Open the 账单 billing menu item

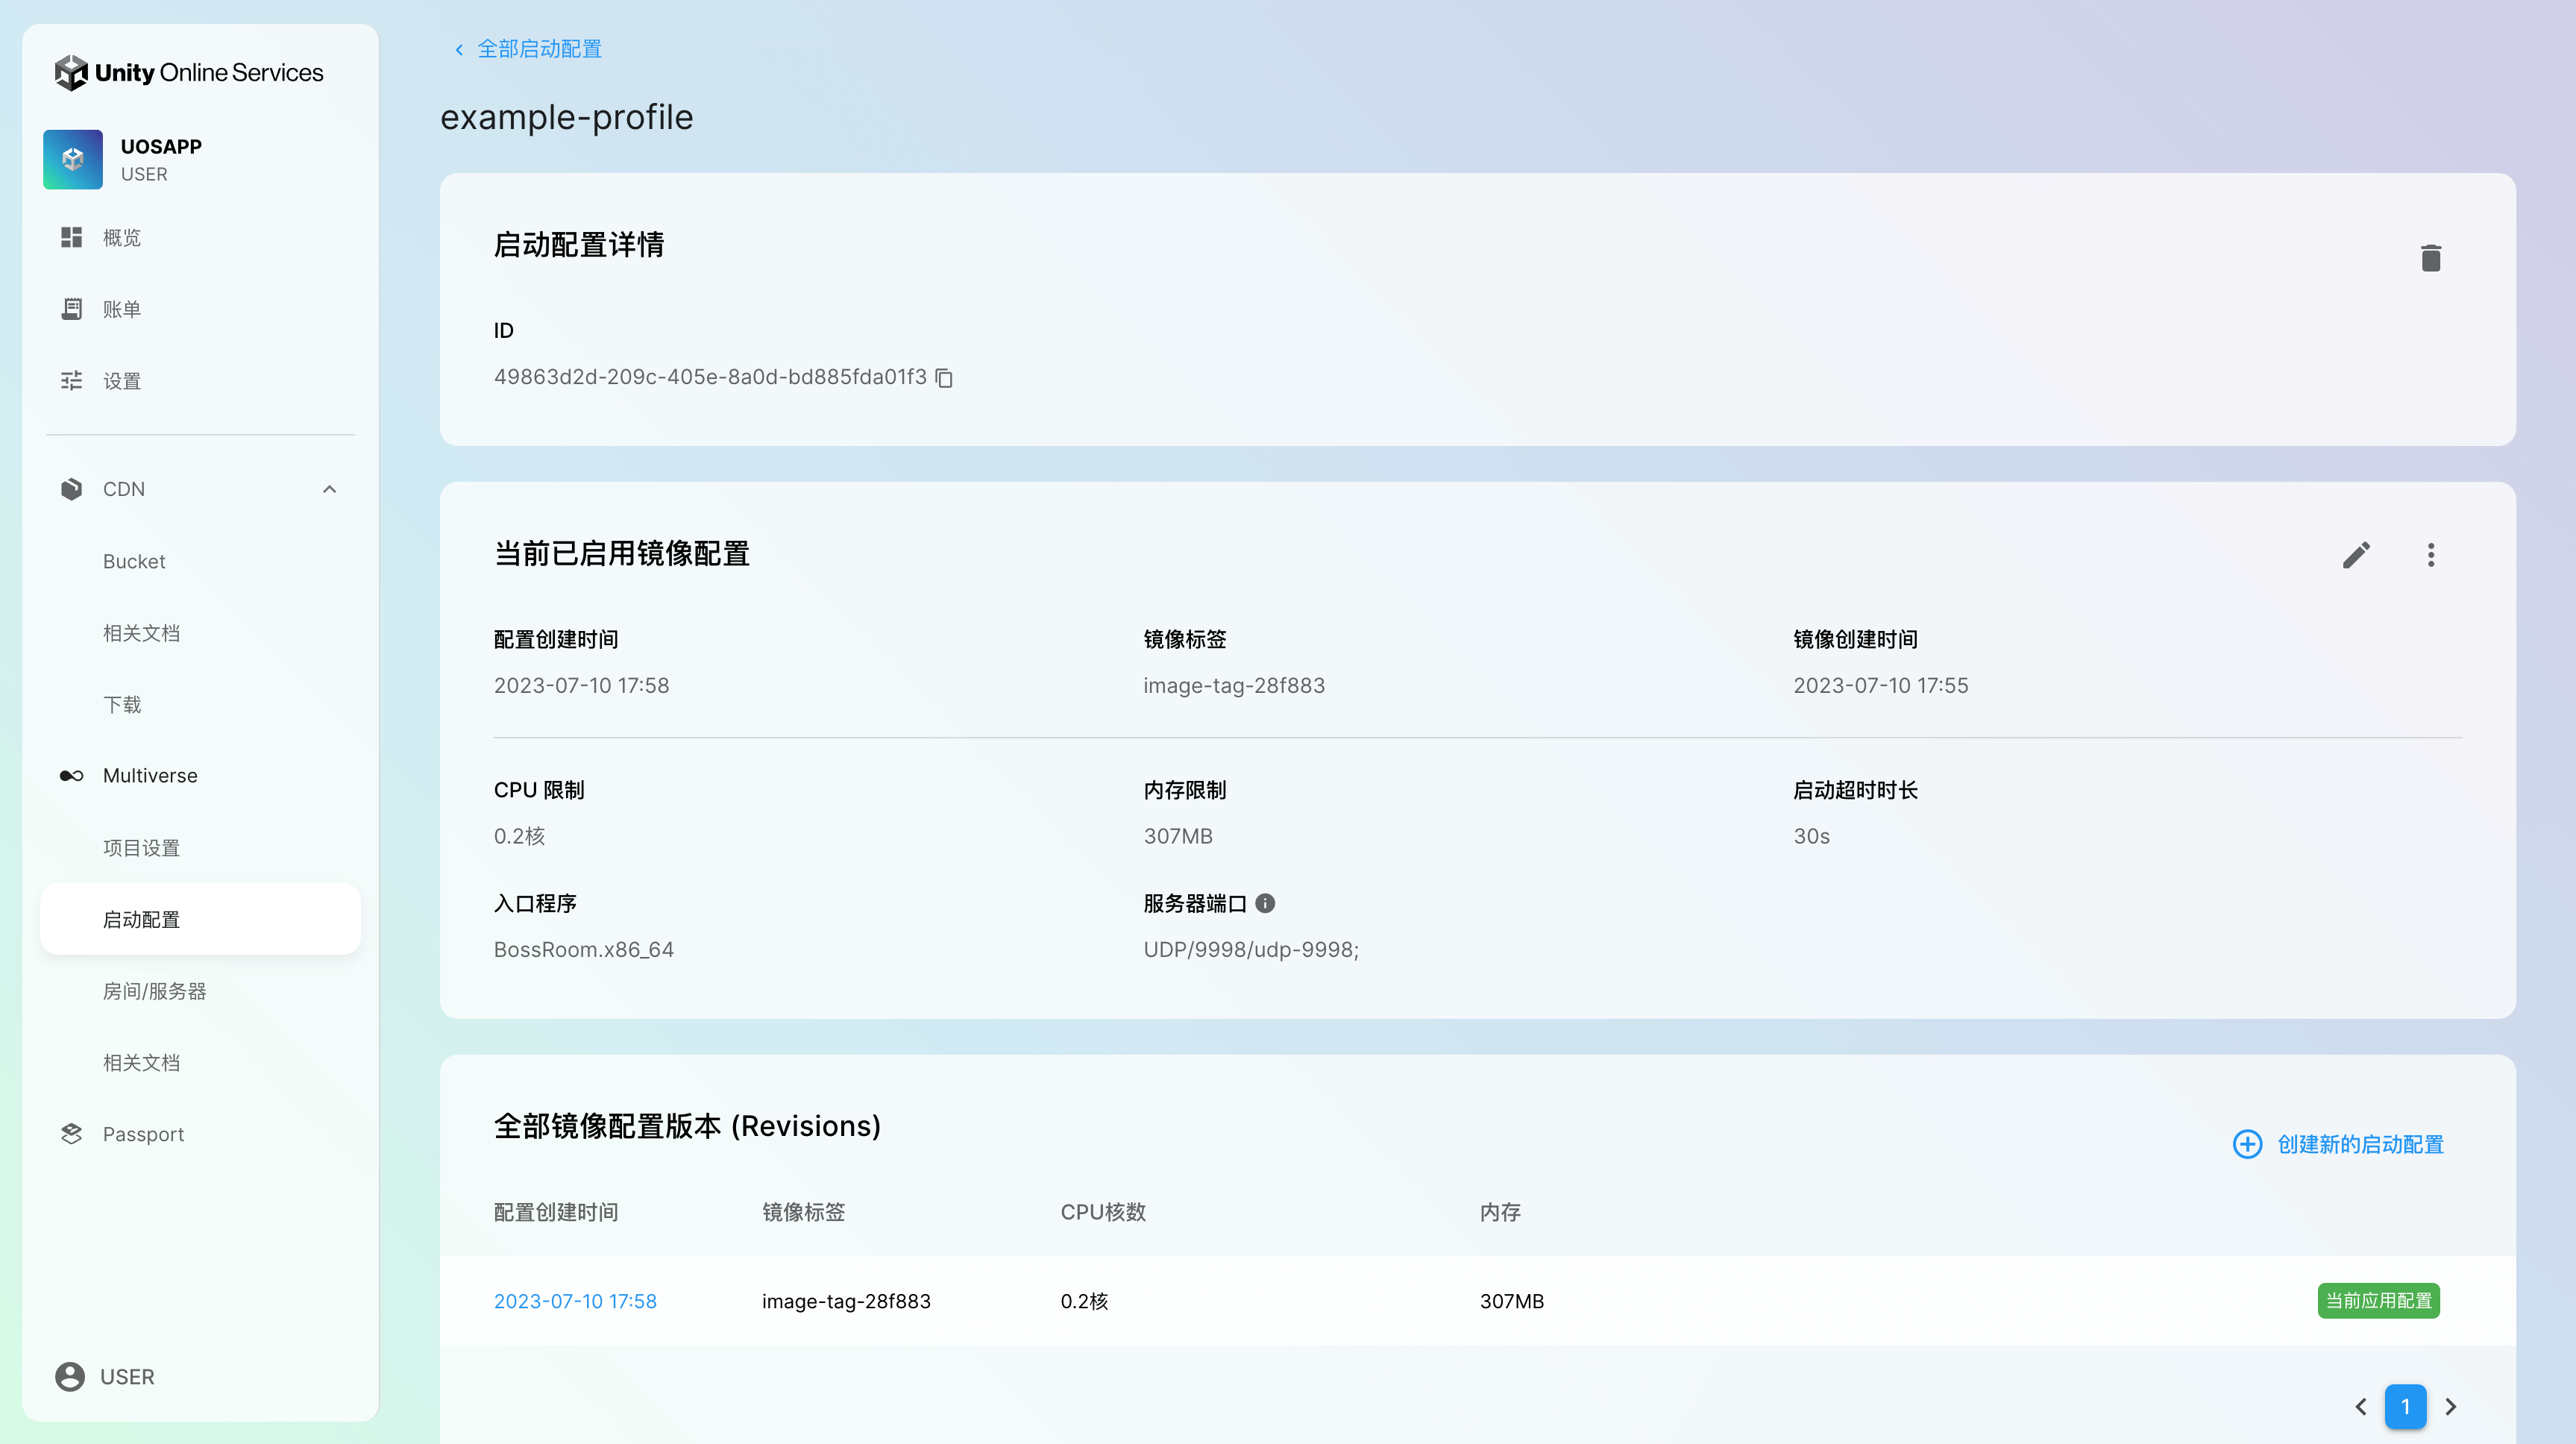[x=121, y=309]
